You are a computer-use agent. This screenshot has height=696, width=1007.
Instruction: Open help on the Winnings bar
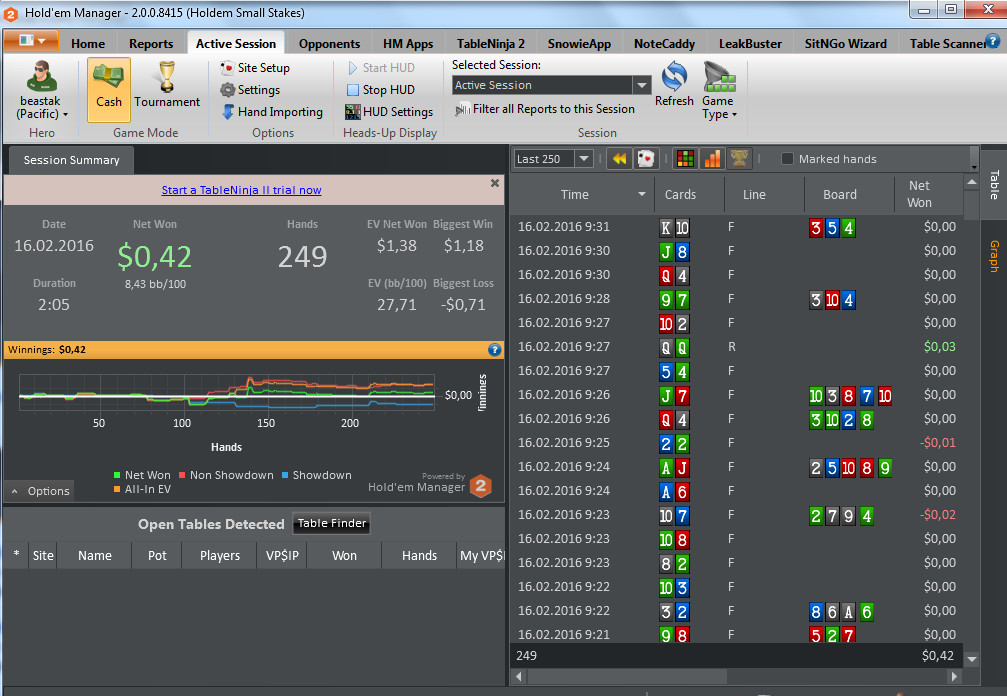coord(495,349)
